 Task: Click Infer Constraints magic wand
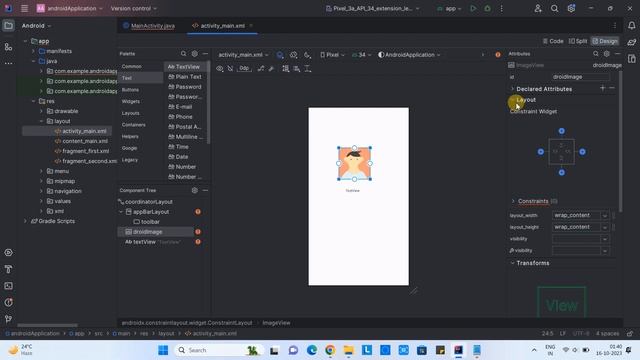click(271, 69)
